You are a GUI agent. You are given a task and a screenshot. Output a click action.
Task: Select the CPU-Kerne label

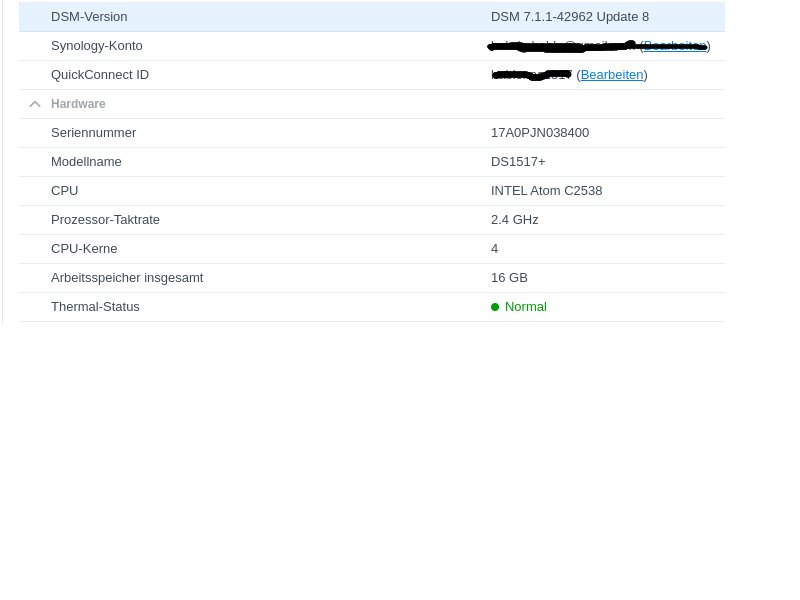[x=84, y=249]
